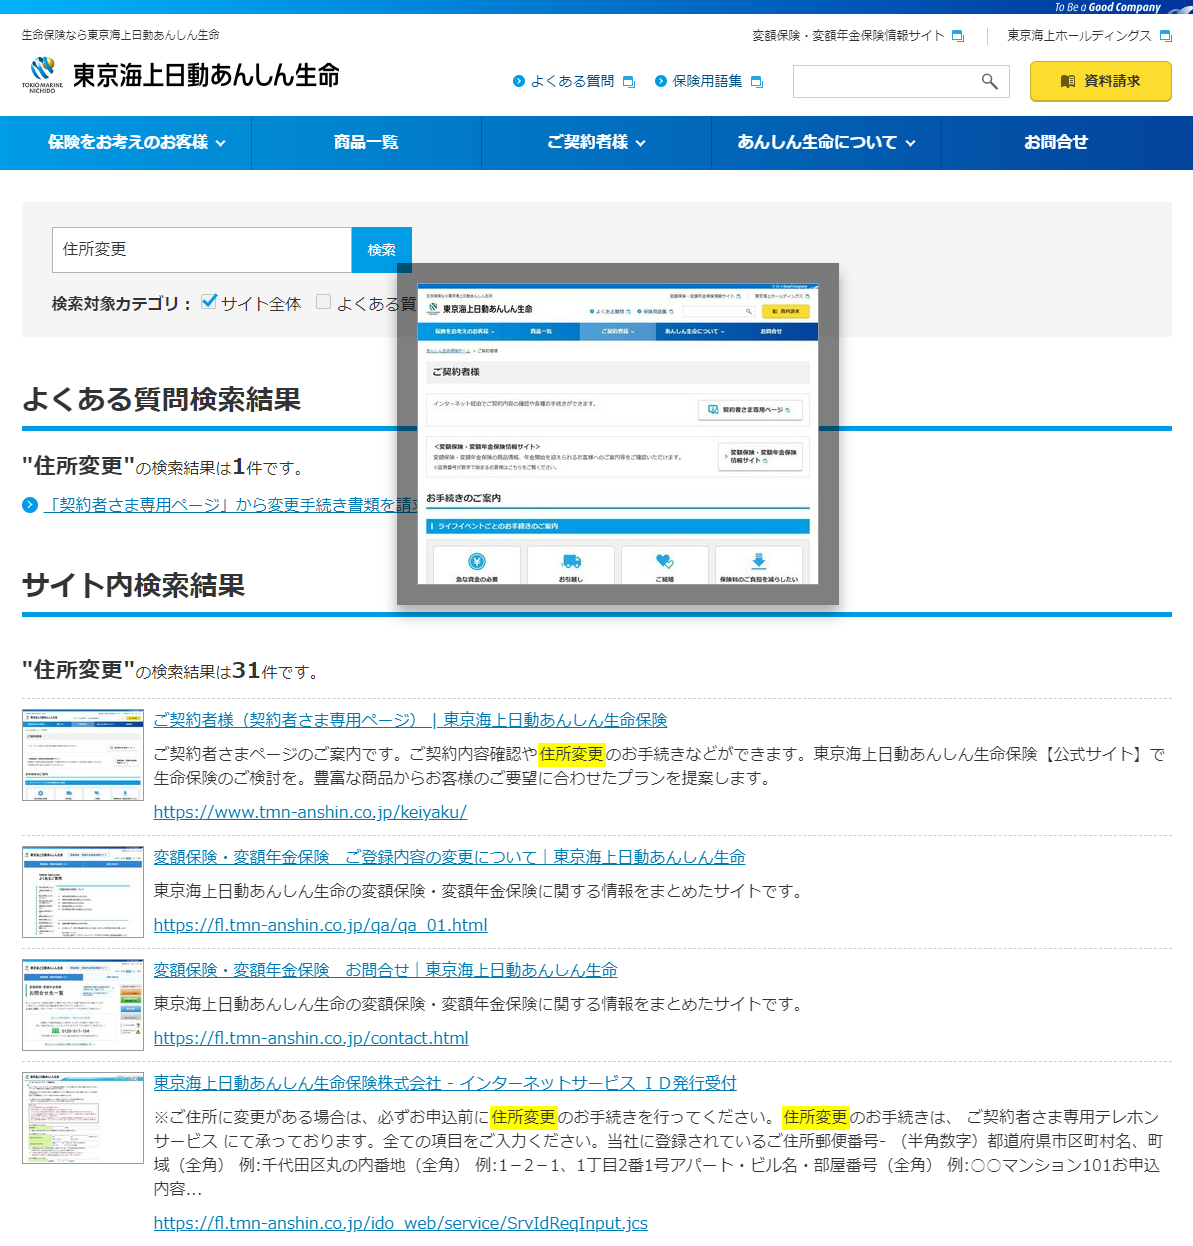Open 保険用語集 header link

707,81
